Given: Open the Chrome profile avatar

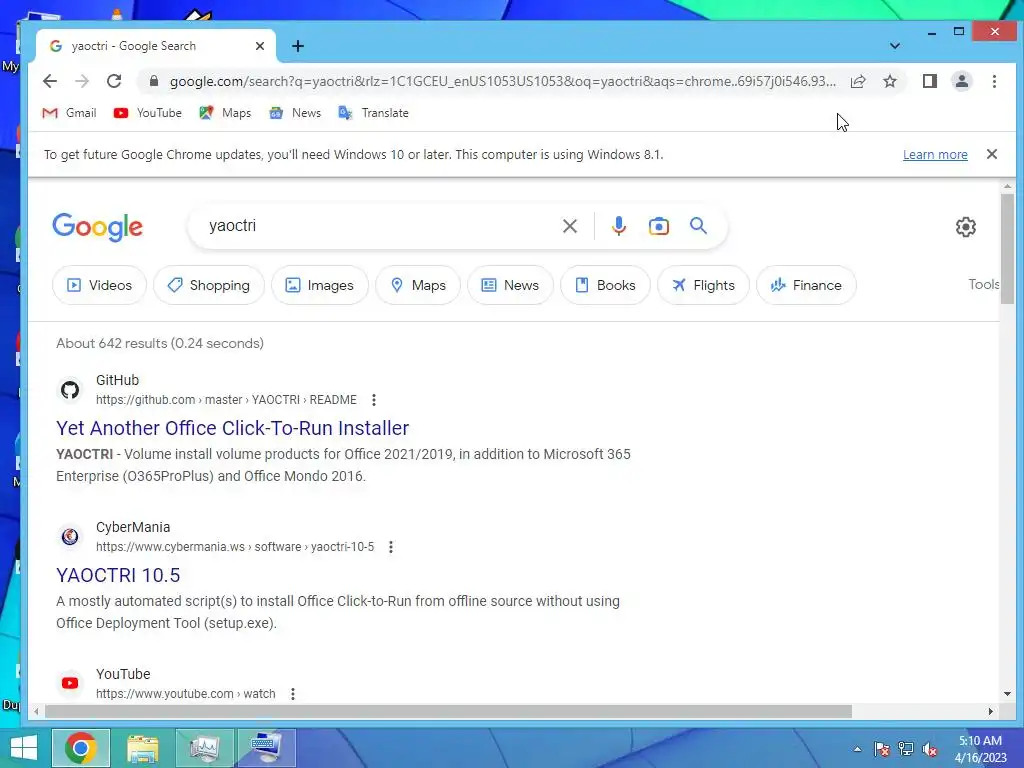Looking at the screenshot, I should [962, 81].
